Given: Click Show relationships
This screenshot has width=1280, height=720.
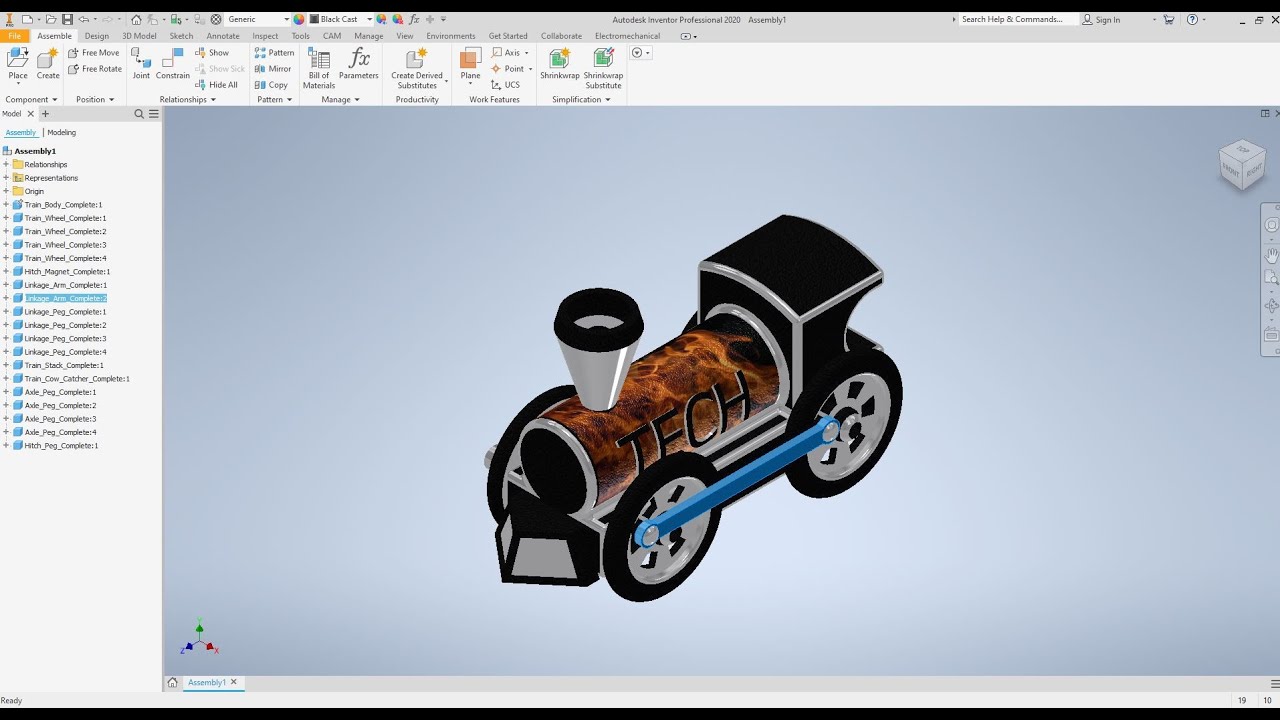Looking at the screenshot, I should coord(212,53).
